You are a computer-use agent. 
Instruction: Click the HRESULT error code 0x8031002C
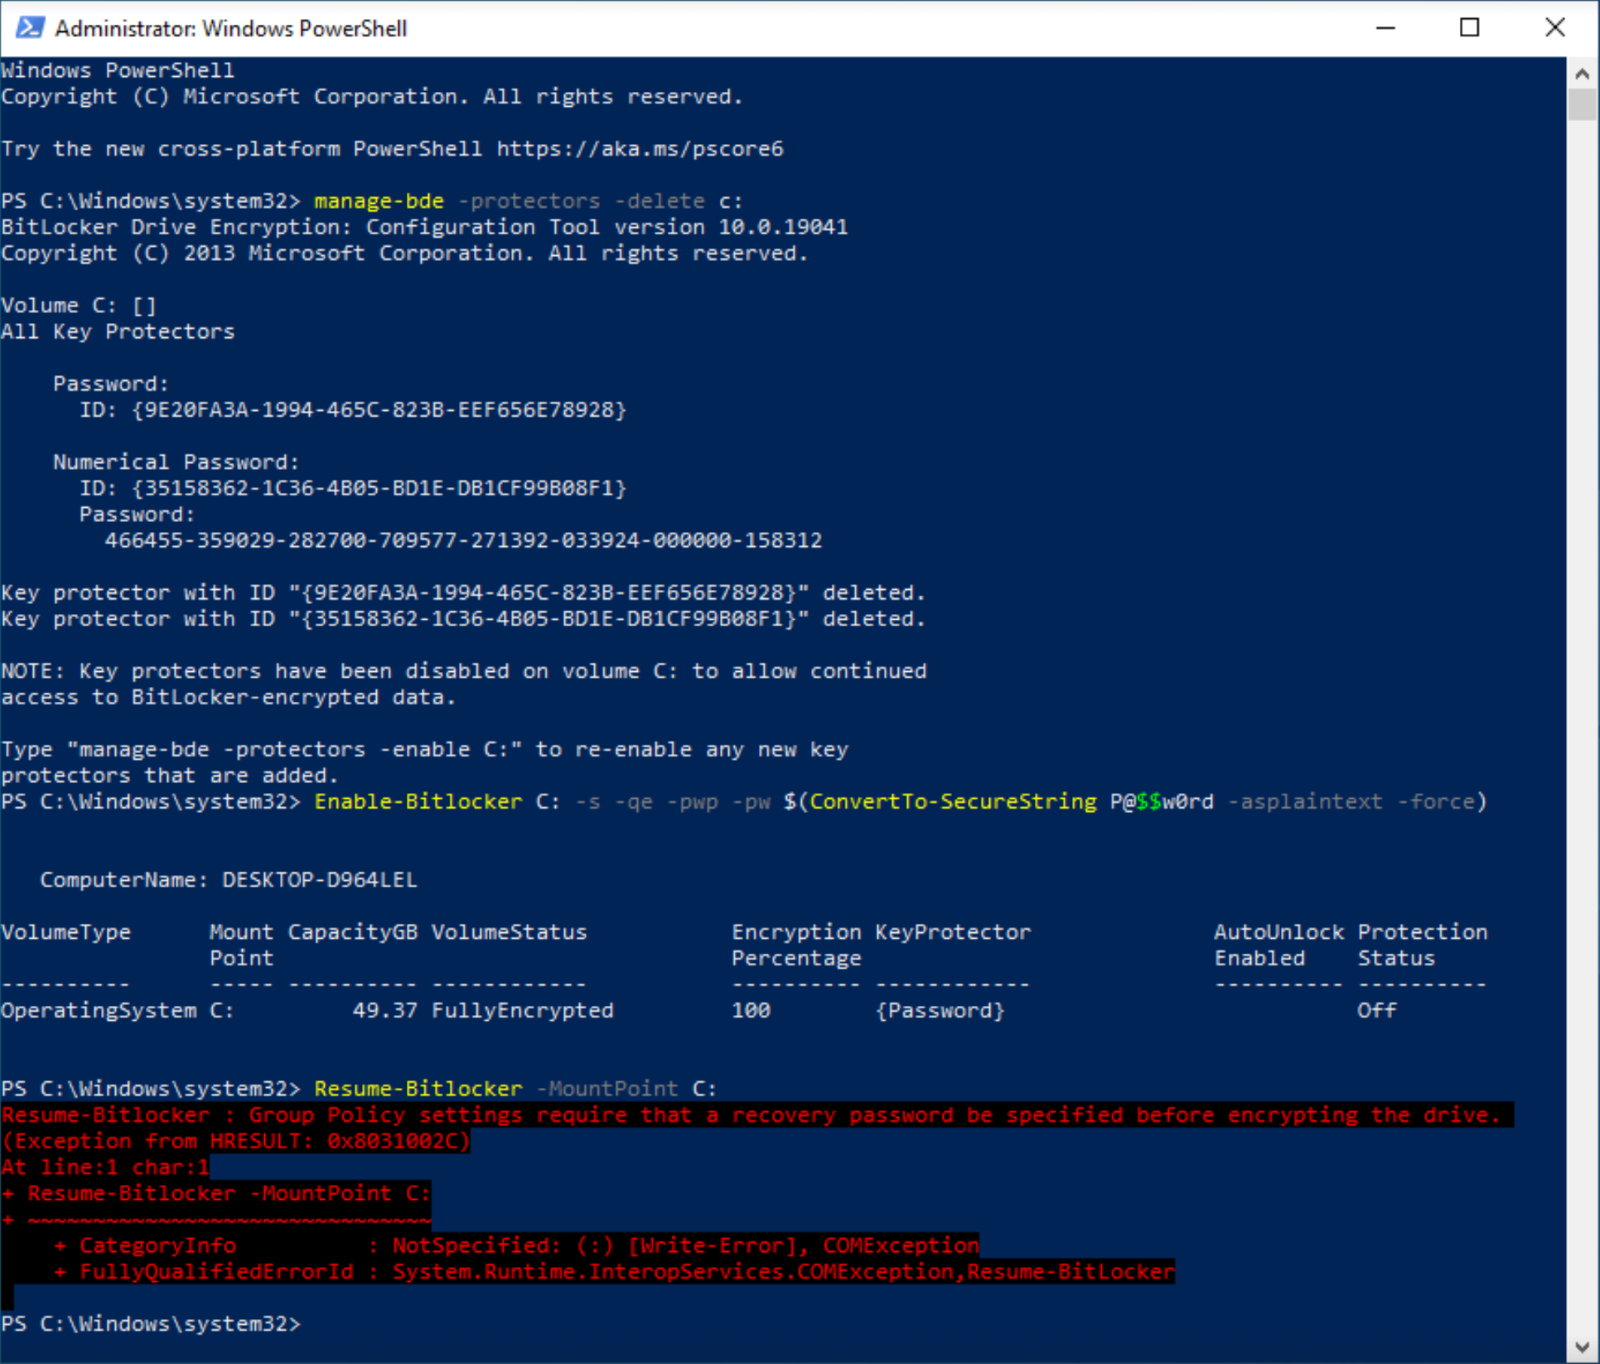click(397, 1141)
